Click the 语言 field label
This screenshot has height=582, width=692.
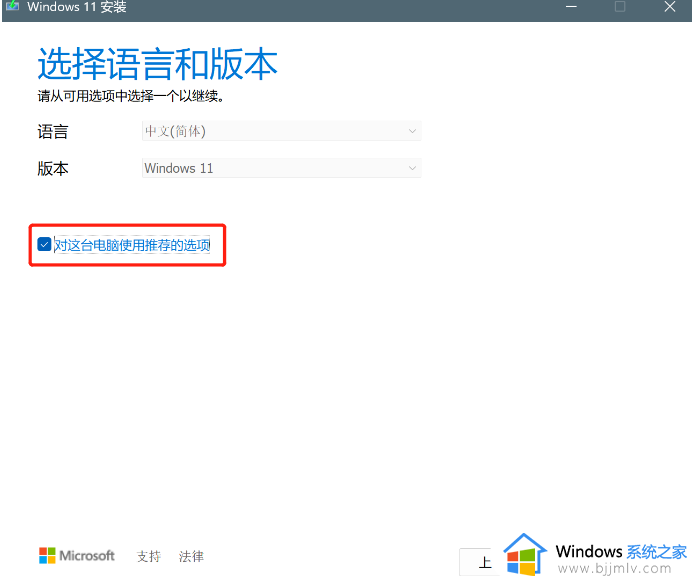(53, 131)
